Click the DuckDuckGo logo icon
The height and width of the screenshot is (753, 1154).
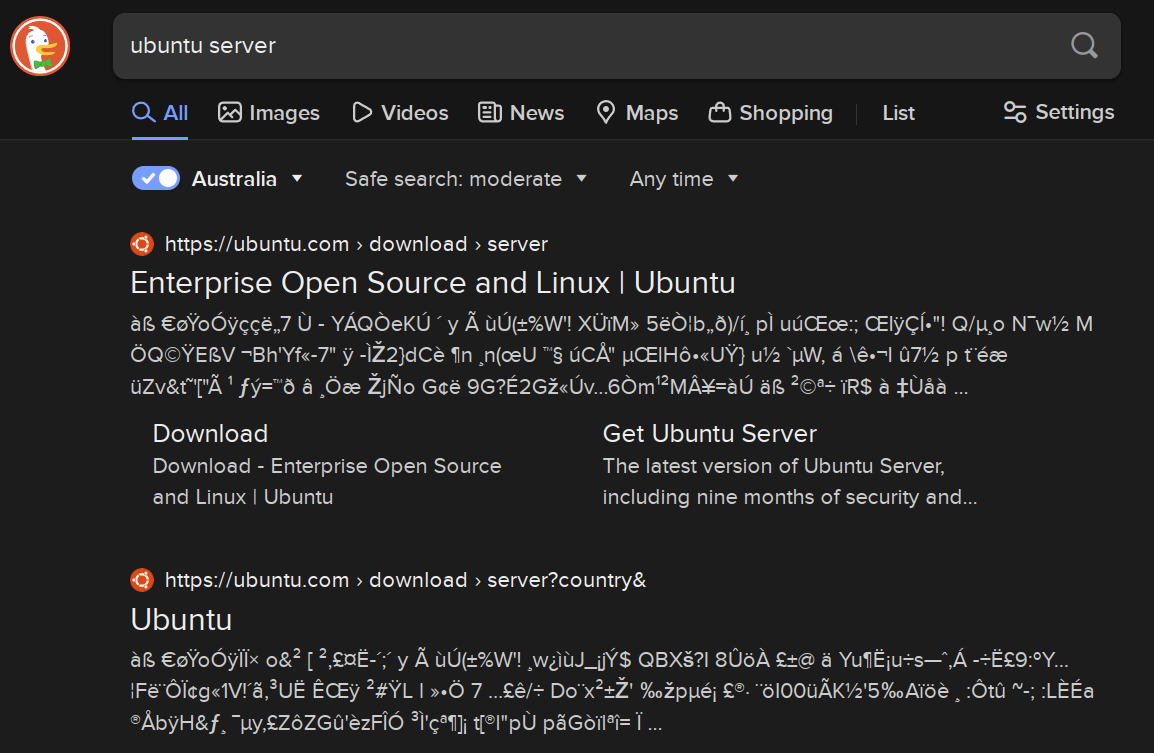40,46
